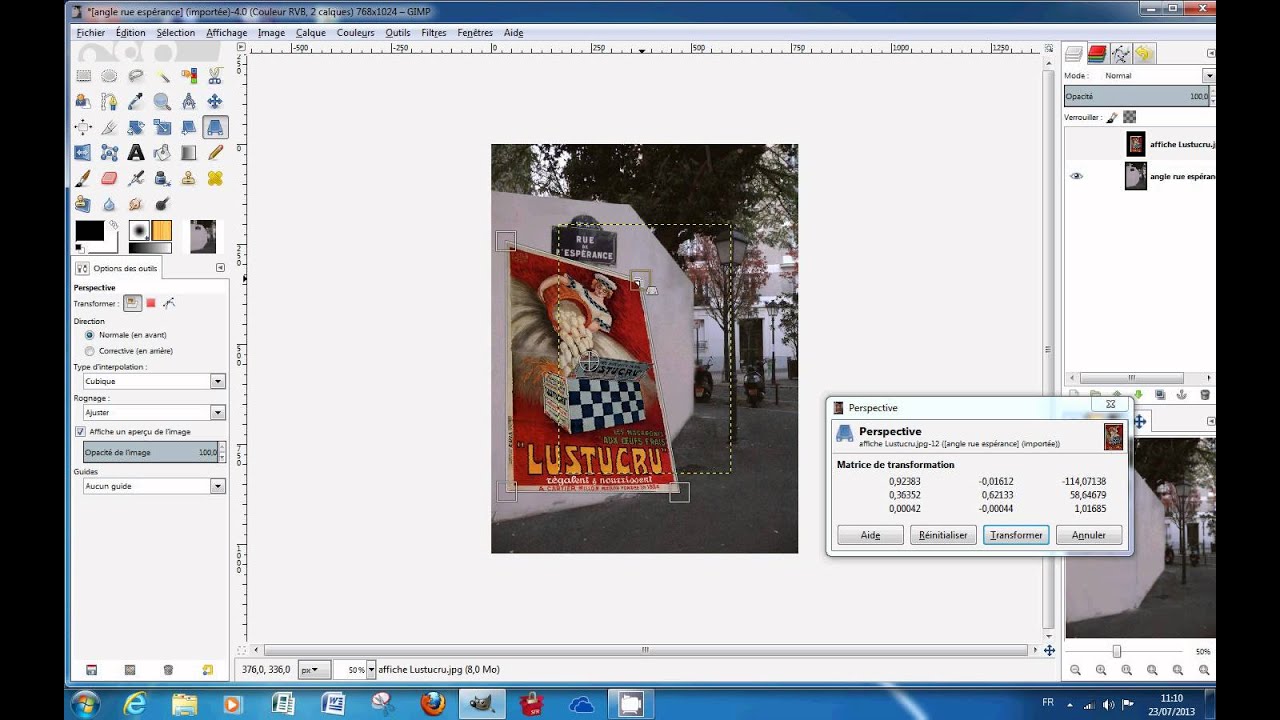Select the Free Select lasso tool
1280x720 pixels.
135,75
